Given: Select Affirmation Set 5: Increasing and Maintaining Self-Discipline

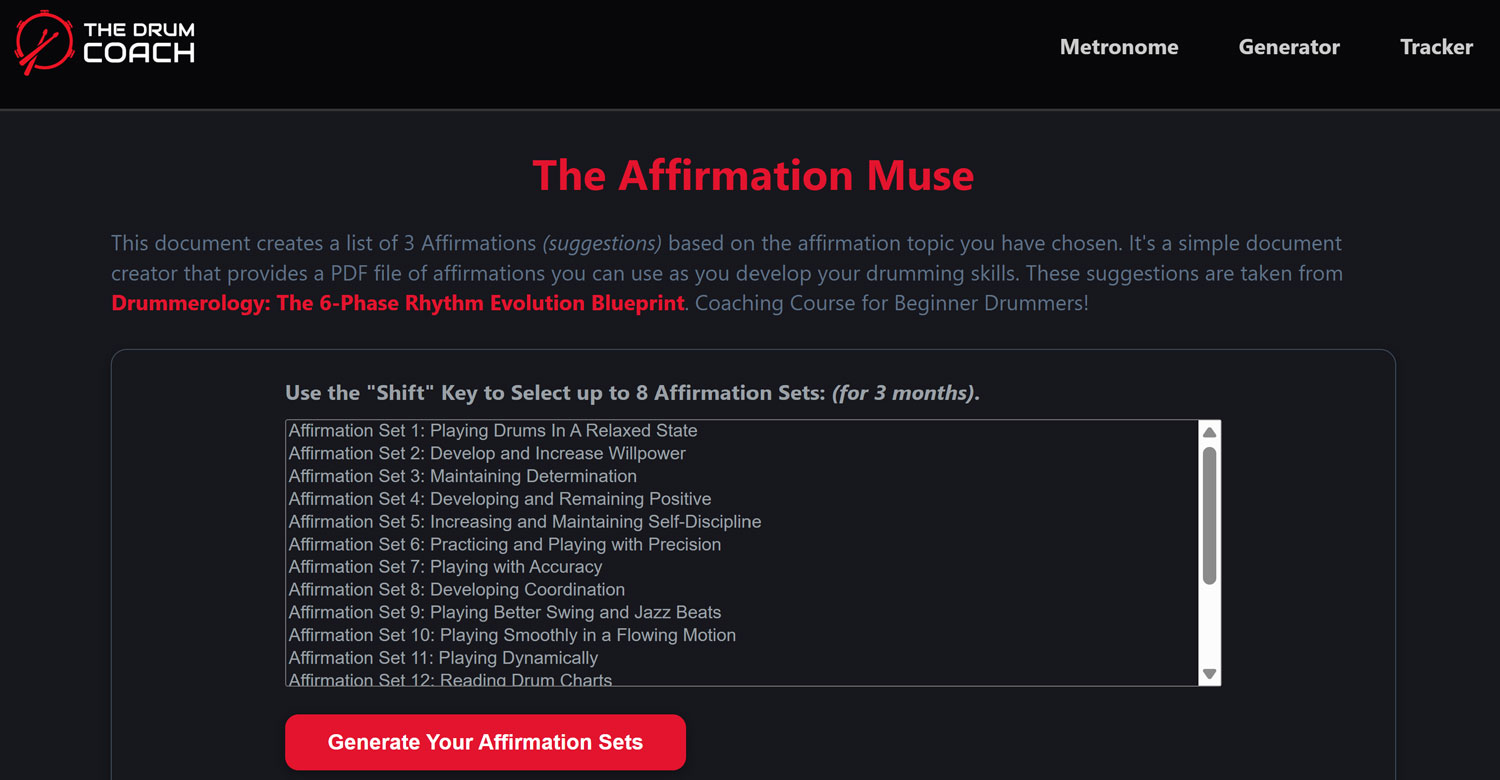Looking at the screenshot, I should (x=524, y=521).
